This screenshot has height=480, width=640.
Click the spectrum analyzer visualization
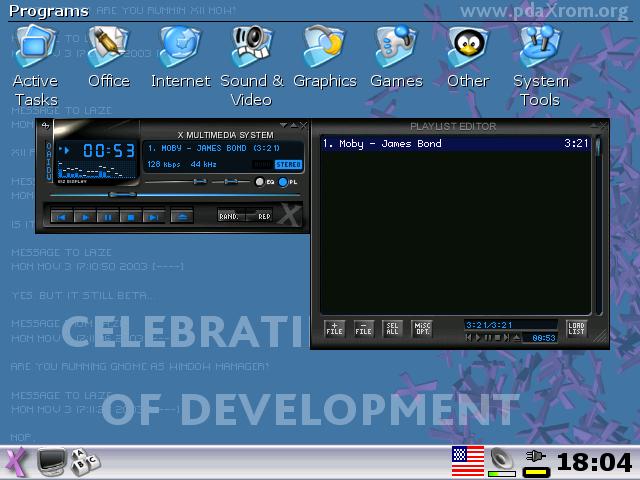[x=96, y=170]
